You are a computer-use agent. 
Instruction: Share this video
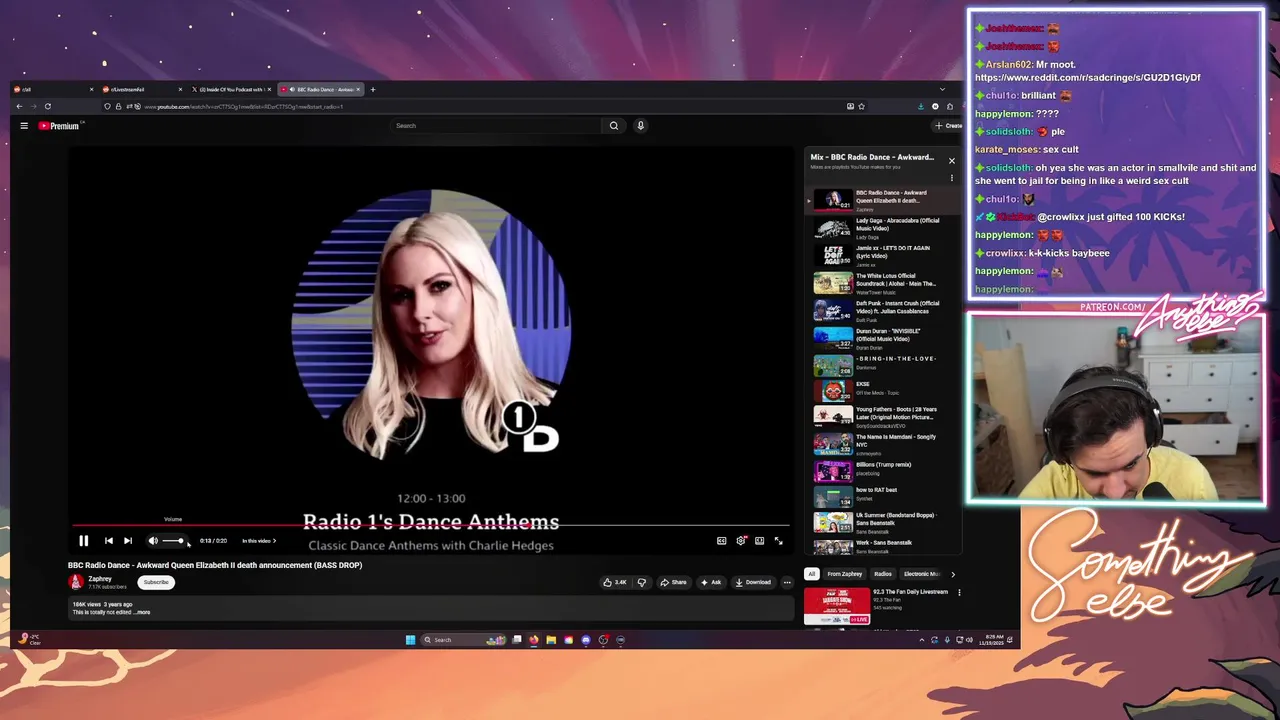coord(674,582)
